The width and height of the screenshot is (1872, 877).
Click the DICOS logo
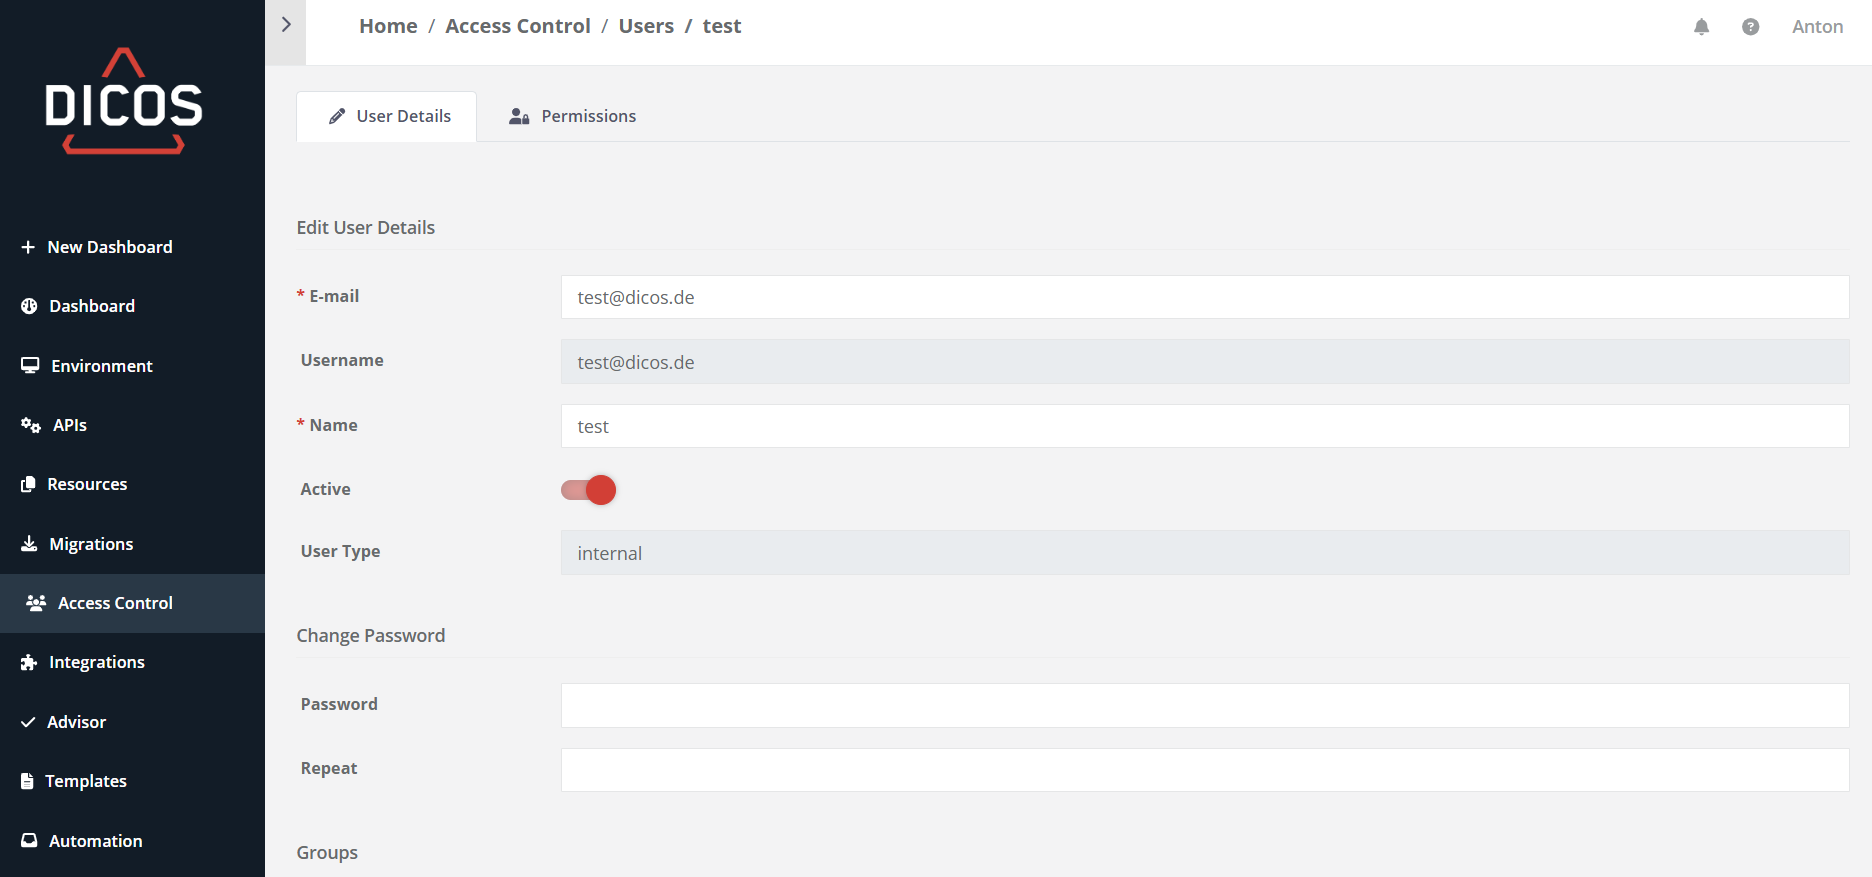124,102
